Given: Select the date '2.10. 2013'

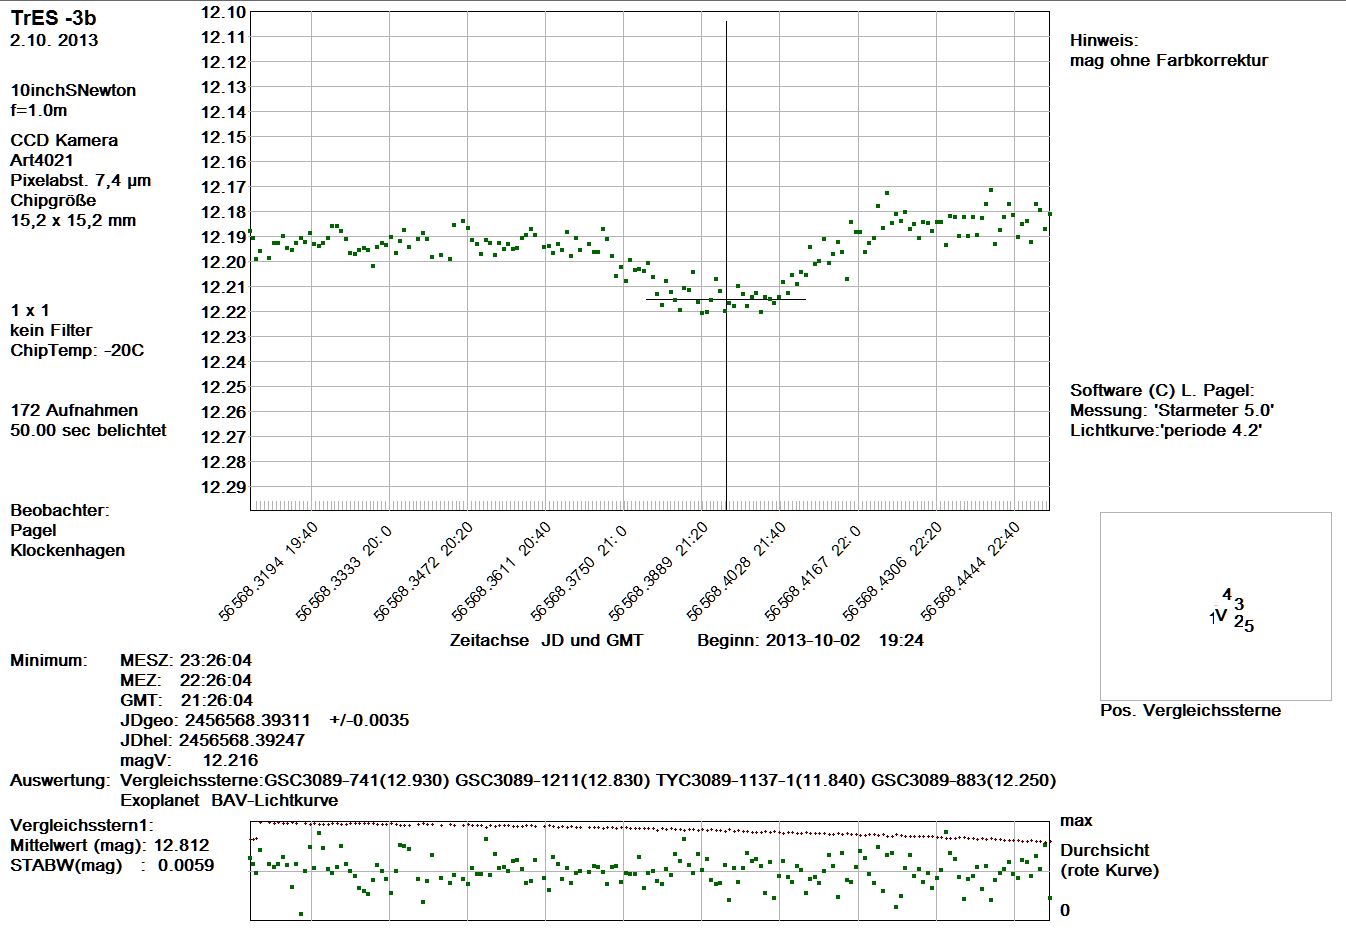Looking at the screenshot, I should pyautogui.click(x=54, y=41).
